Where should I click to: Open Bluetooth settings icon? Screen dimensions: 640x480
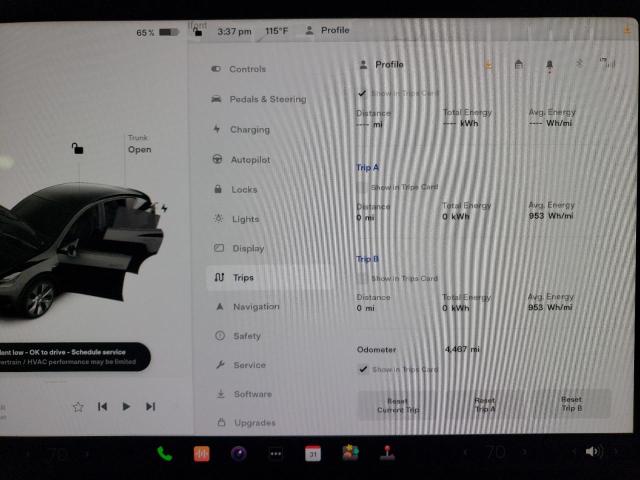pos(580,63)
